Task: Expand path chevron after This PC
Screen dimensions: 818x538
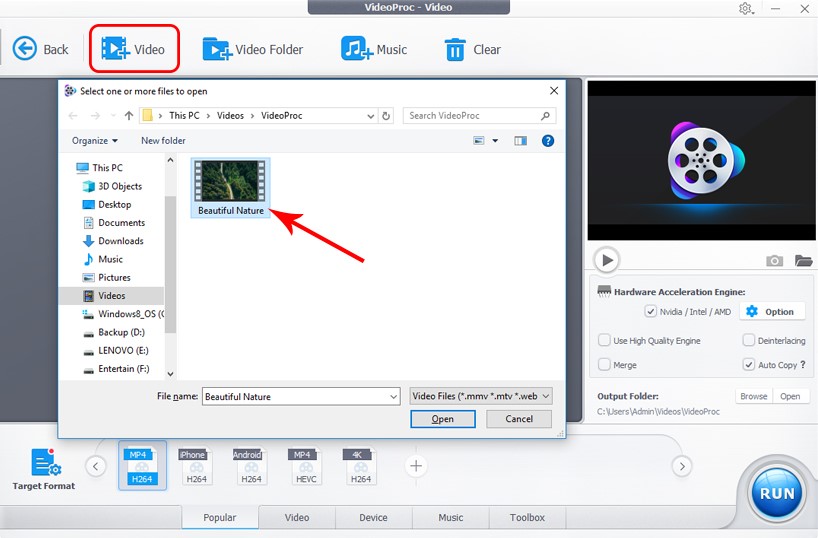Action: [x=208, y=116]
